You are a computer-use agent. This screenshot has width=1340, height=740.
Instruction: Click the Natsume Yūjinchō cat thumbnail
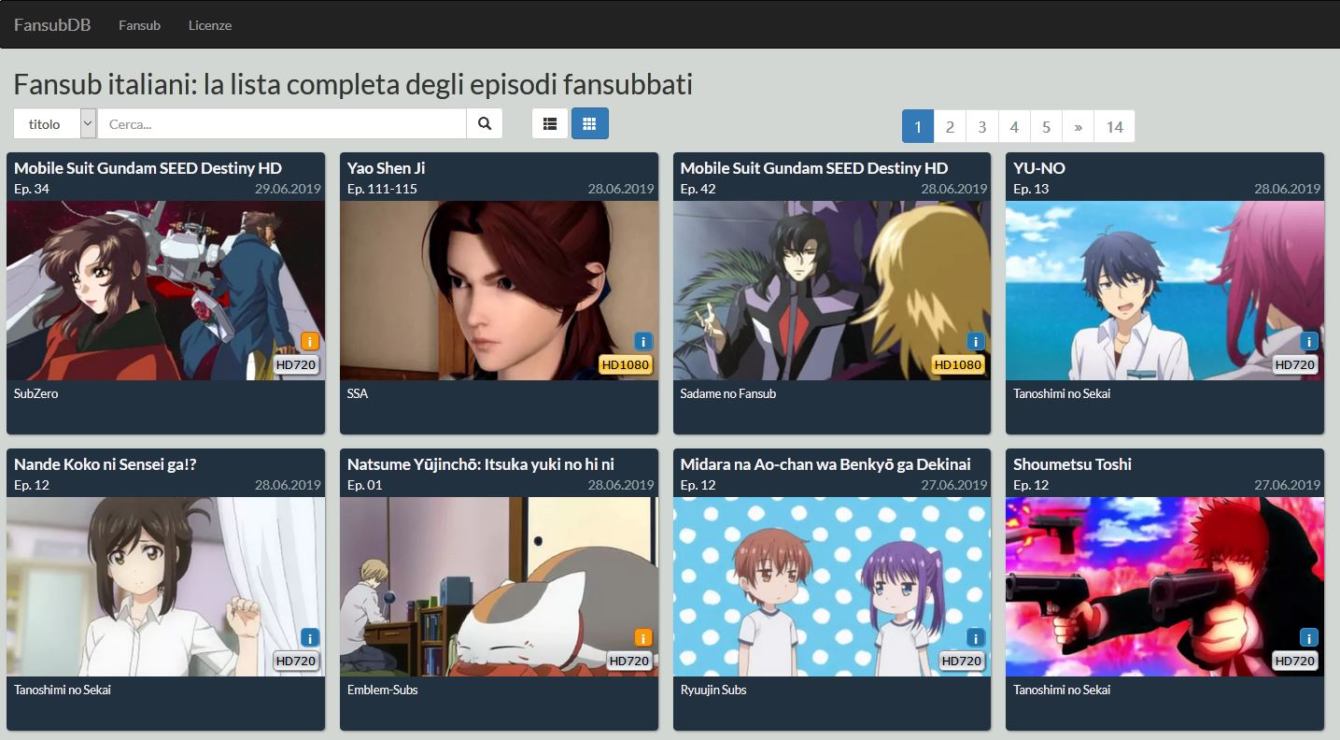[x=499, y=586]
